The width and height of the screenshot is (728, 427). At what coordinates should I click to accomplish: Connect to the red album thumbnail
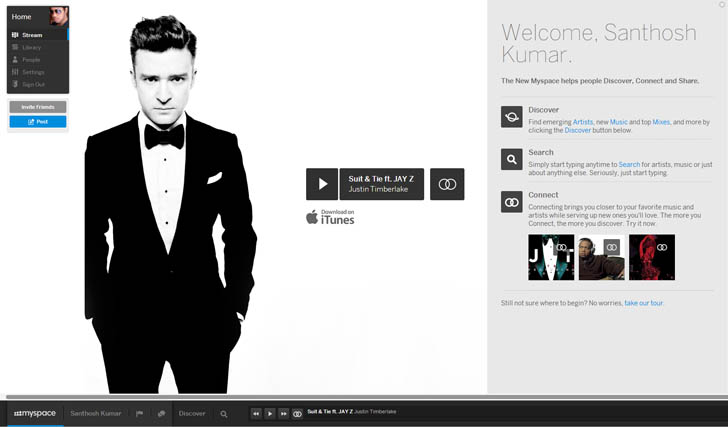[662, 247]
